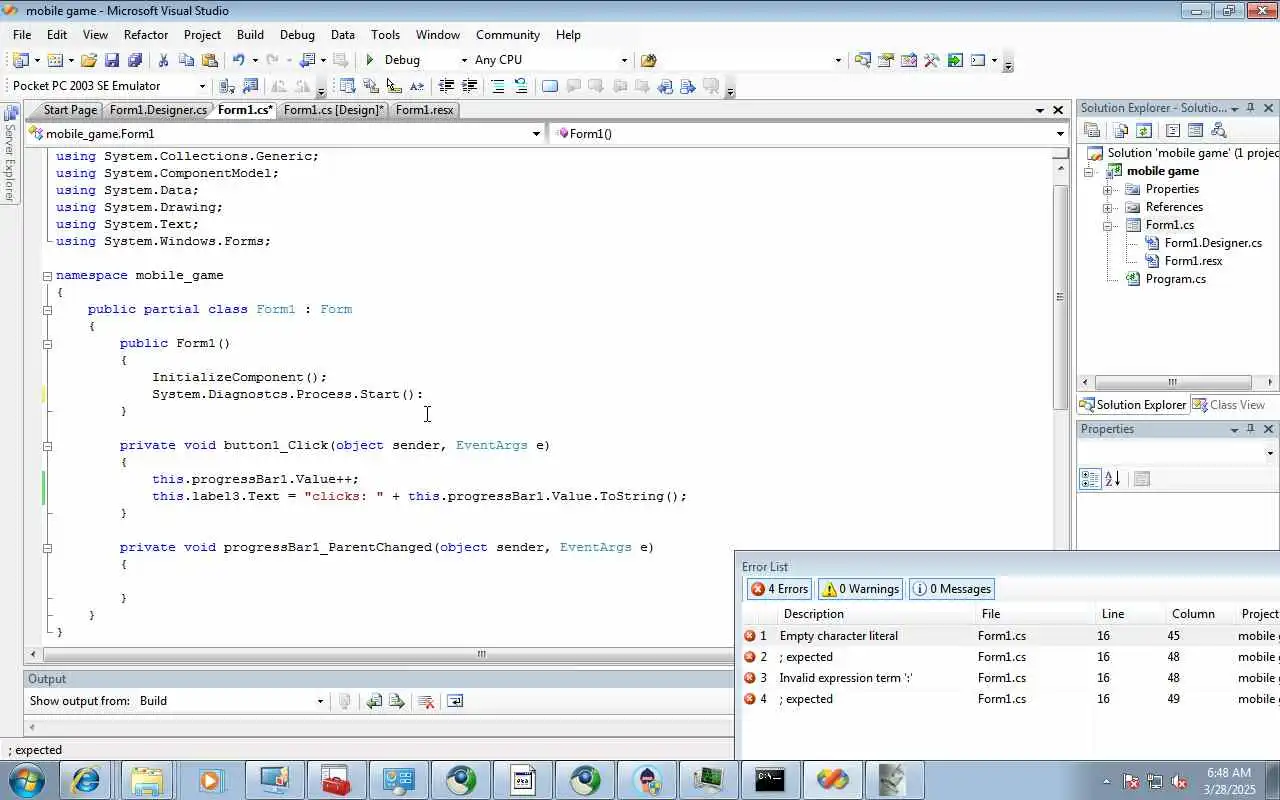Refresh the Solution Explorer

click(1144, 130)
